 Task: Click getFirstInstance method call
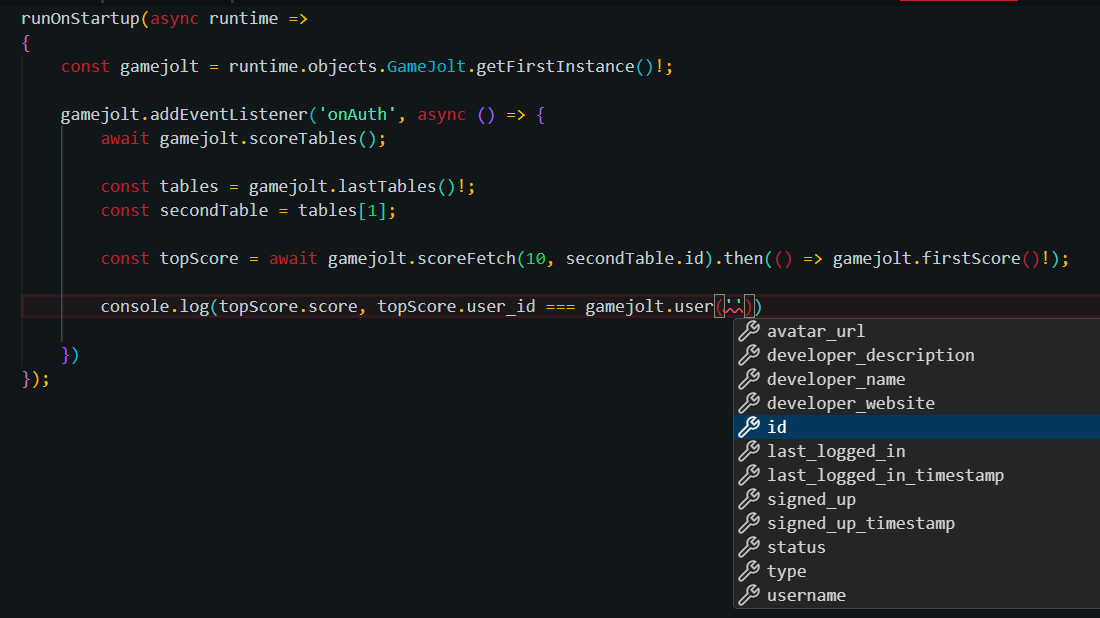pyautogui.click(x=556, y=67)
